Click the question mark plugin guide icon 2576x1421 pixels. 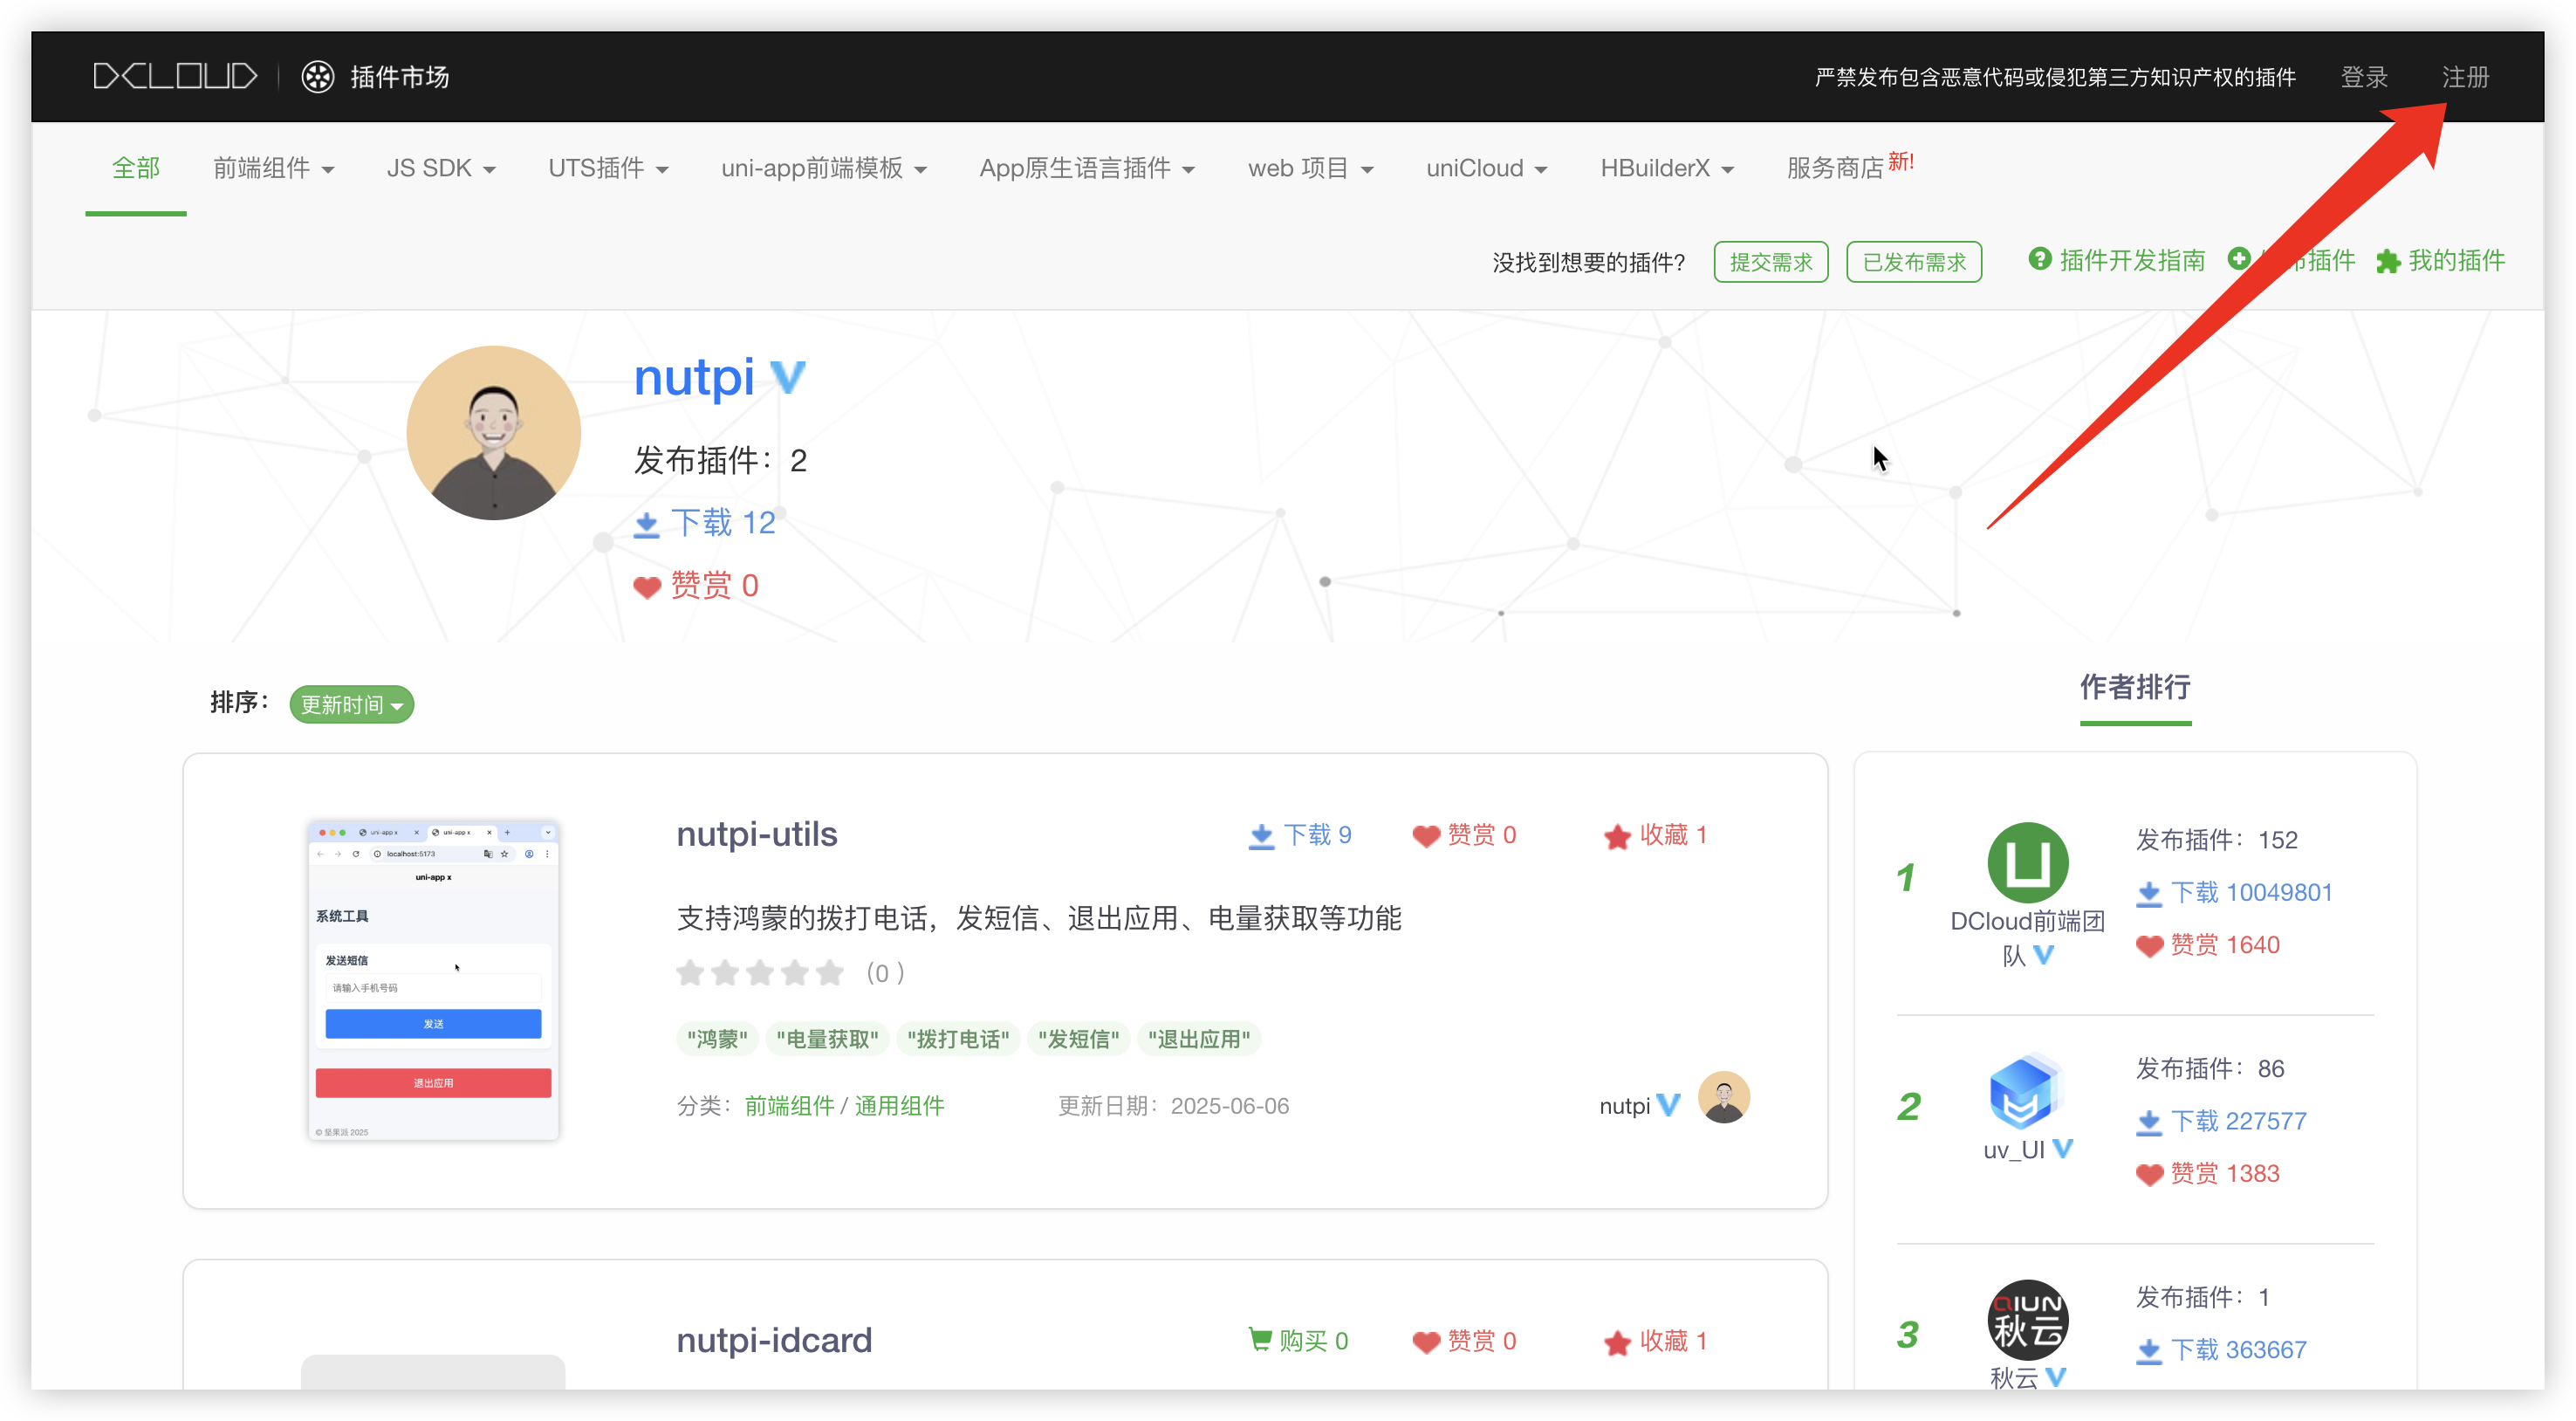(x=2039, y=260)
